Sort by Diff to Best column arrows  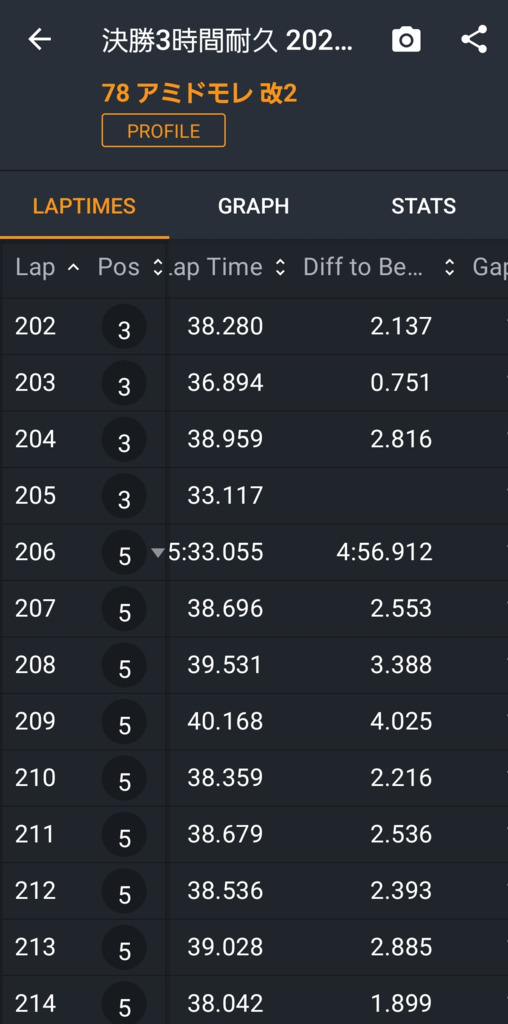tap(449, 267)
